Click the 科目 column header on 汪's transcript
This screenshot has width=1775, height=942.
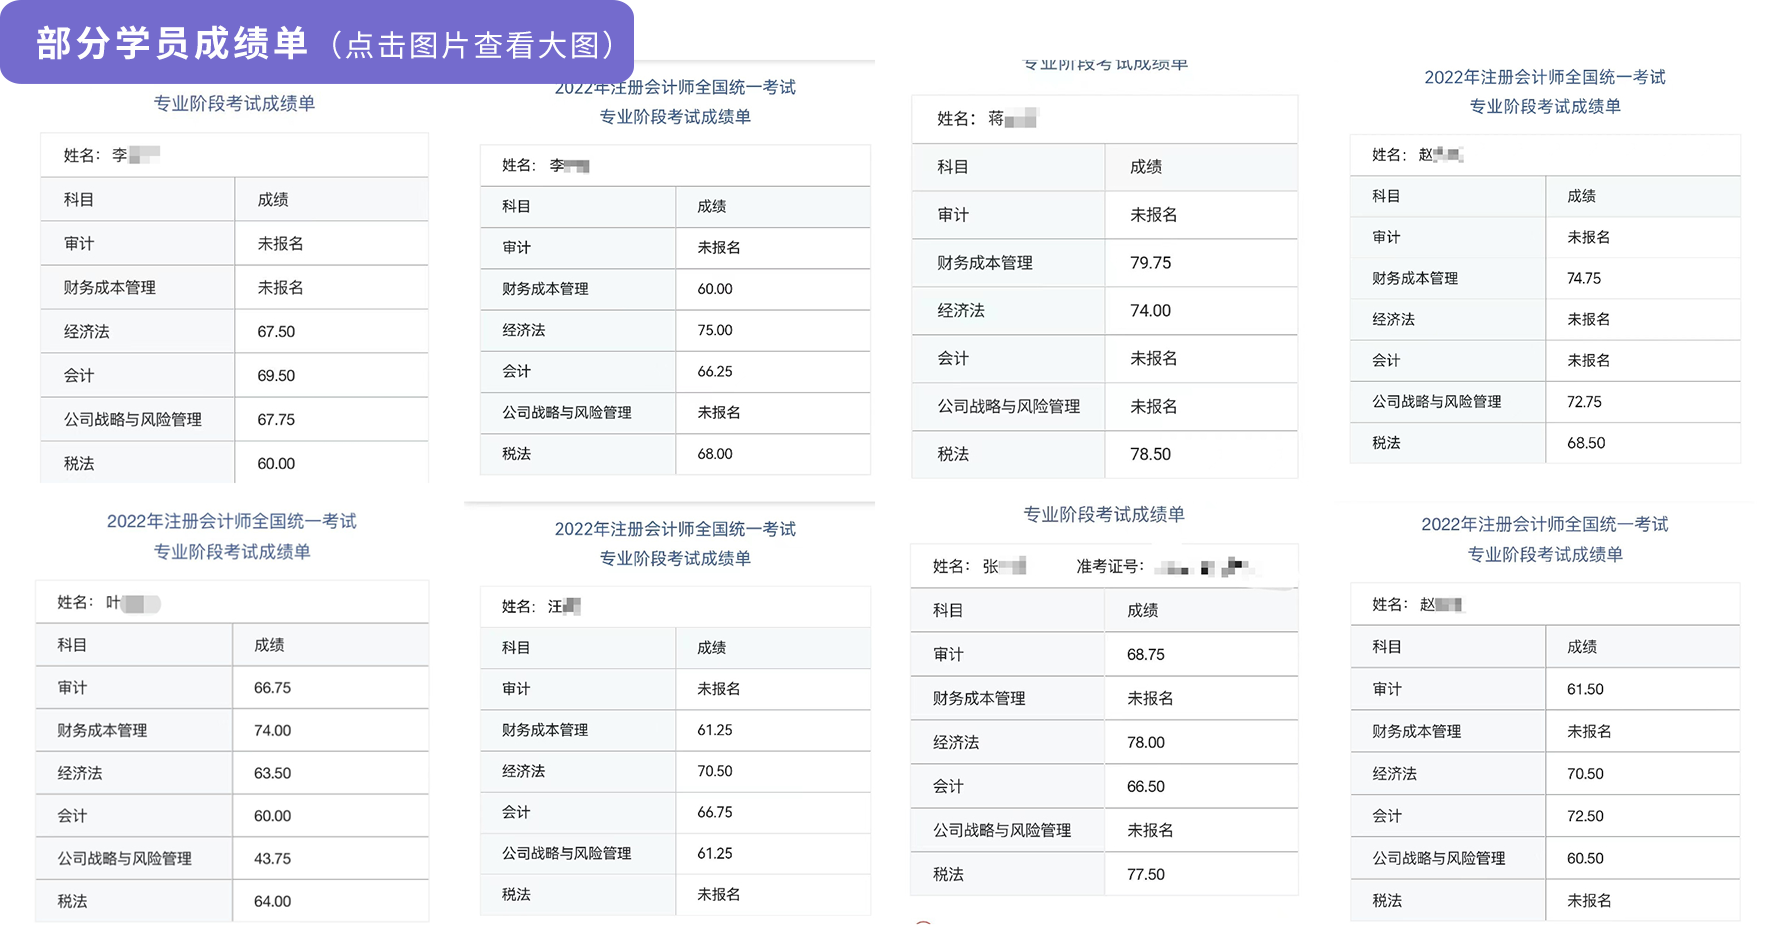click(x=516, y=648)
